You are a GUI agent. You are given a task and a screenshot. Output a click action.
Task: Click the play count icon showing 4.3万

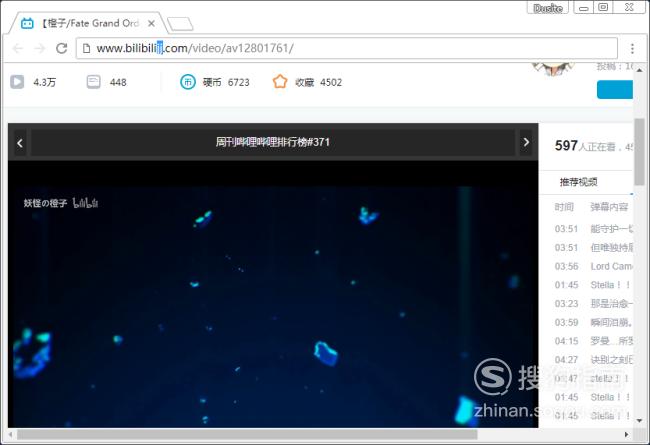pos(17,82)
